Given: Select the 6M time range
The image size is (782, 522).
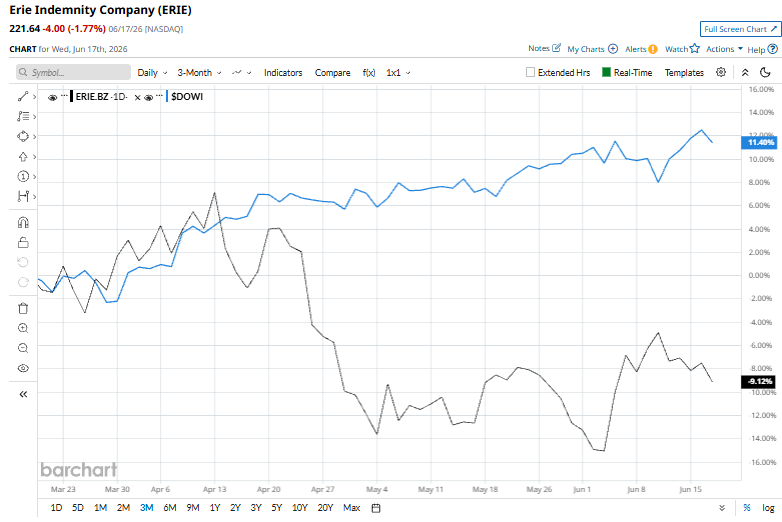Looking at the screenshot, I should (170, 508).
